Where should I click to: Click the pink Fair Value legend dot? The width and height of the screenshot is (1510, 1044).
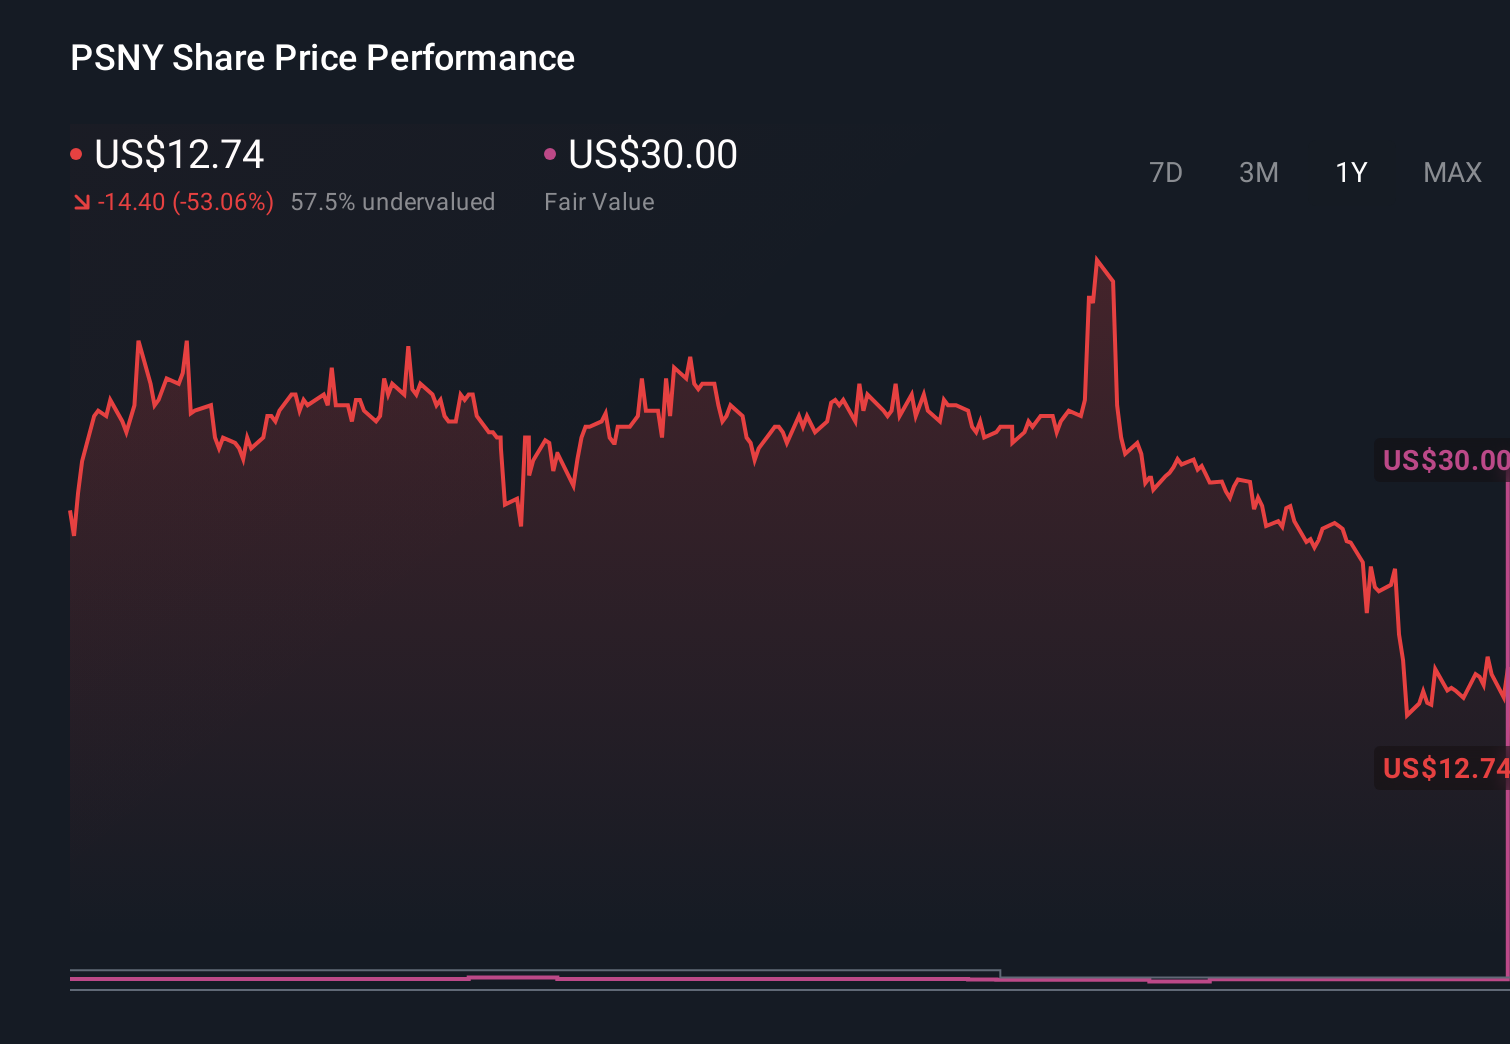[549, 153]
